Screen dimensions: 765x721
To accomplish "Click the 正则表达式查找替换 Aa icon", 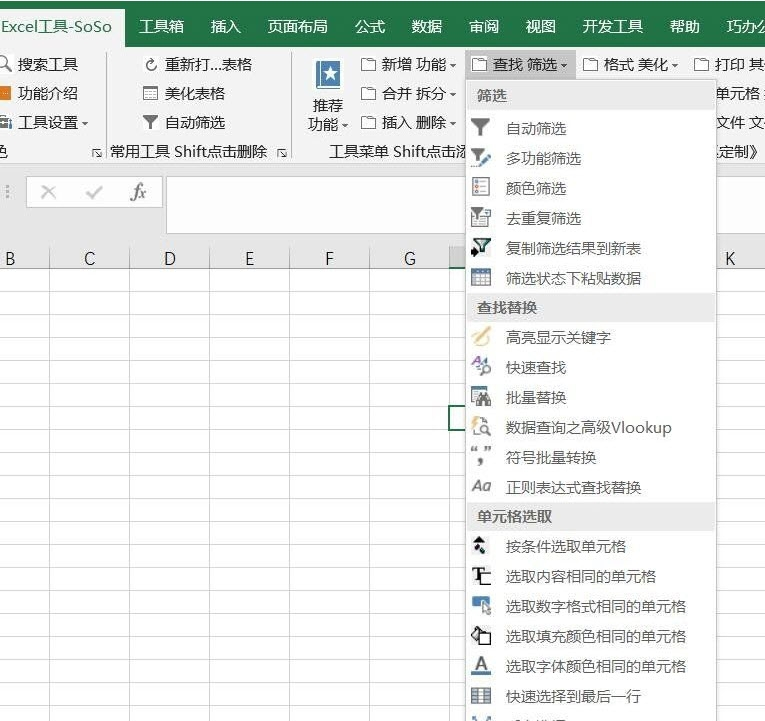I will click(x=481, y=486).
